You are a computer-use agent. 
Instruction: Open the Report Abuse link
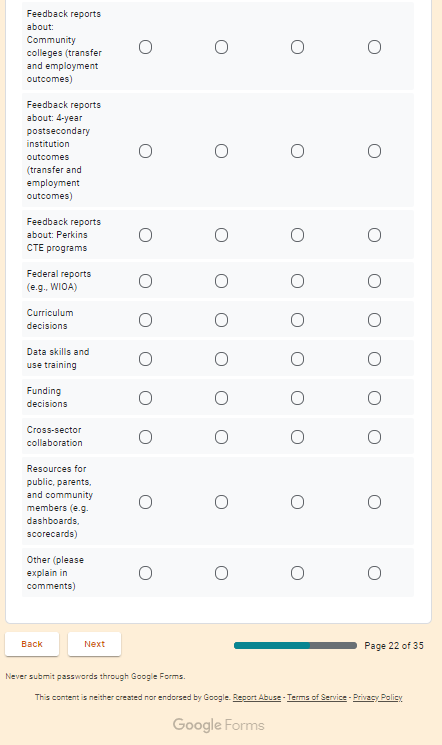(257, 697)
